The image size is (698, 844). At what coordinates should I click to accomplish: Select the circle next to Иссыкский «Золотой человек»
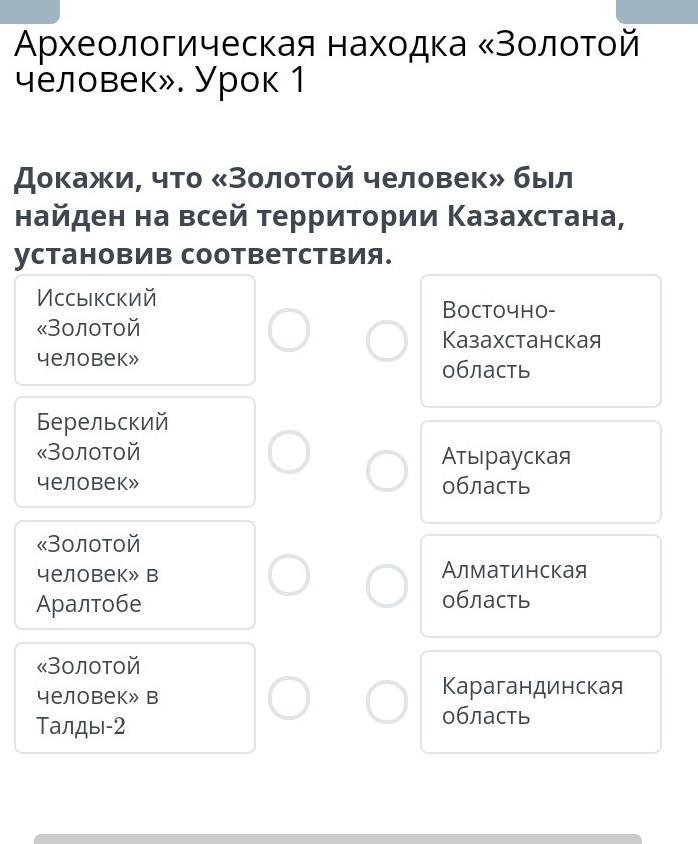pos(289,330)
